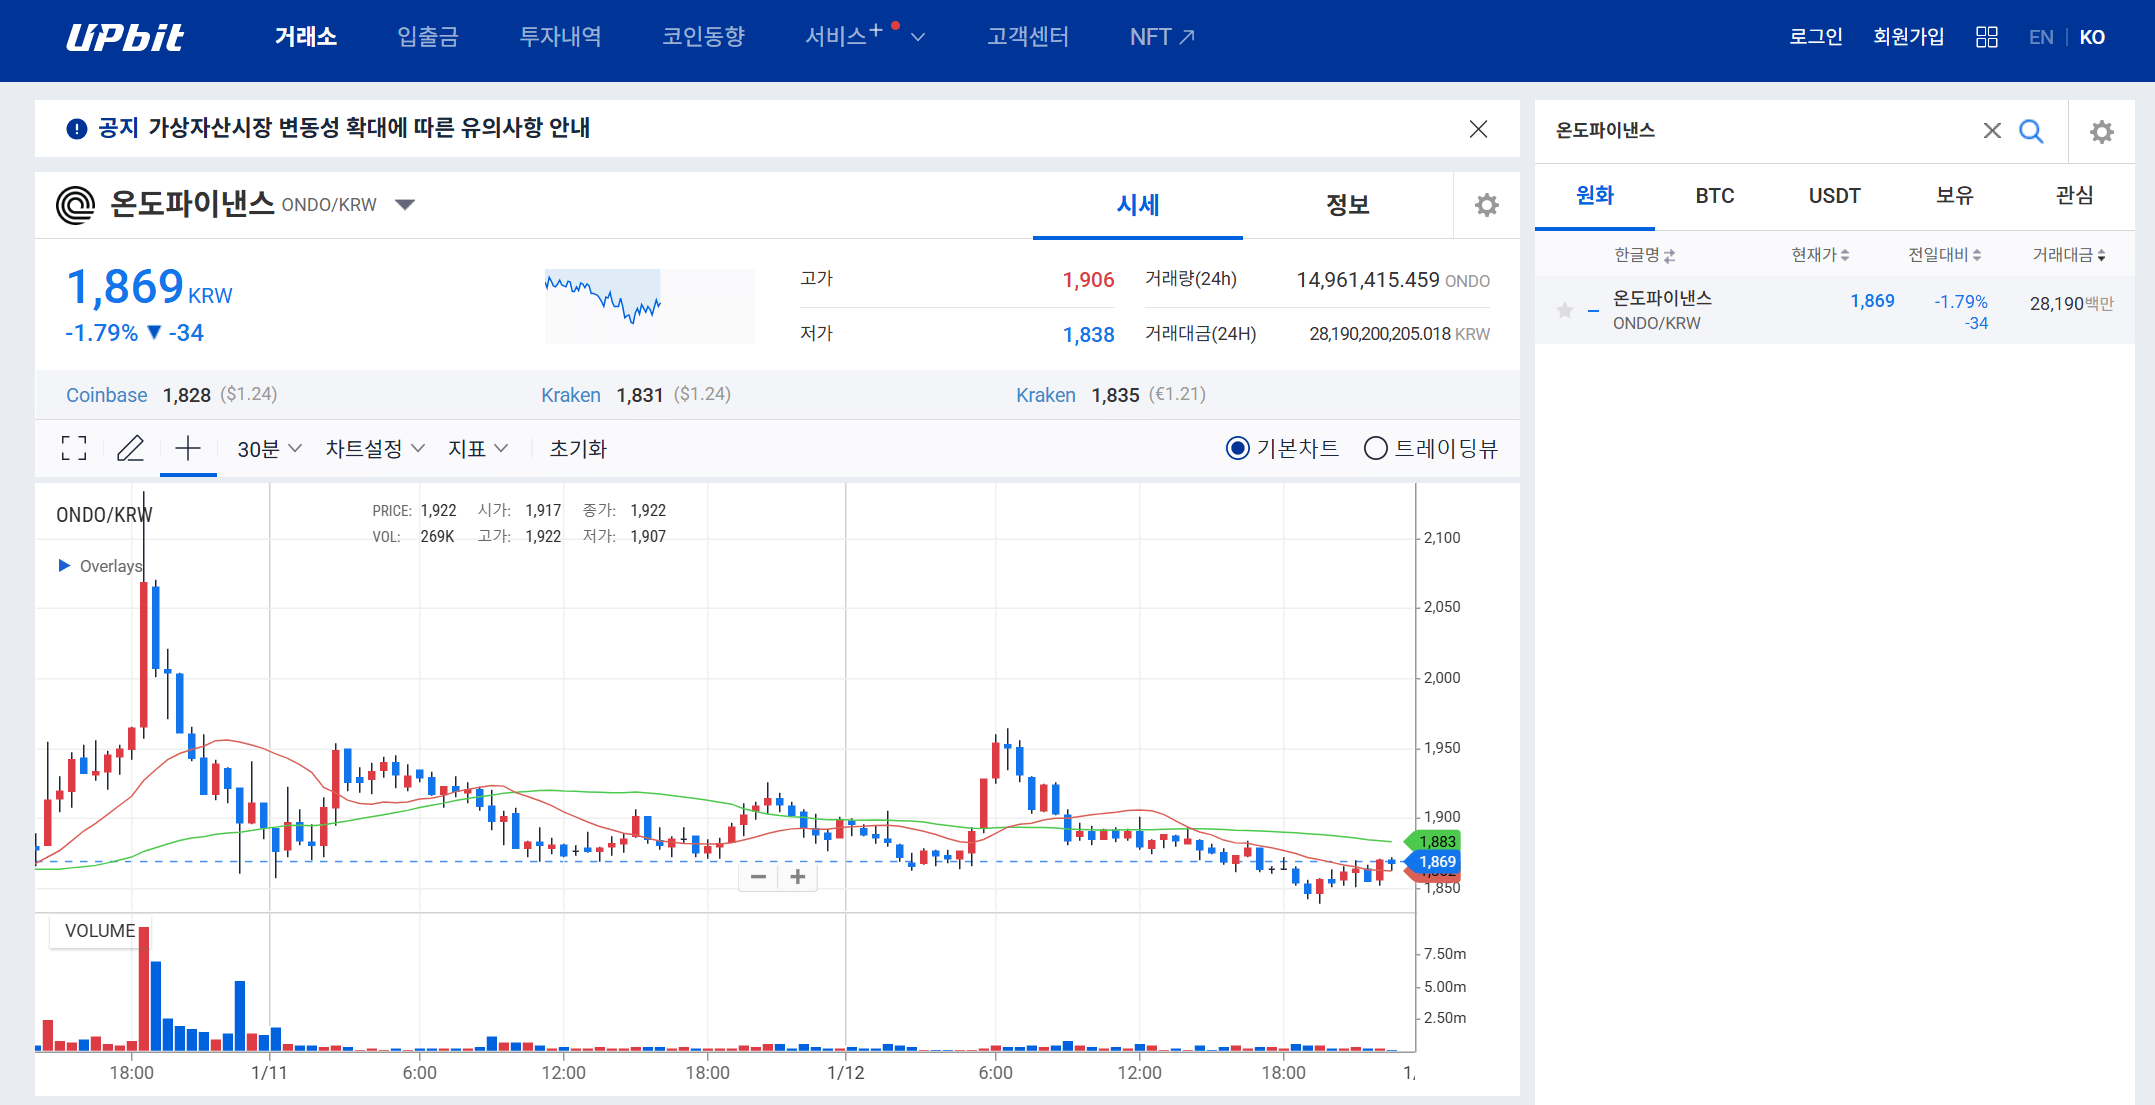Select the 트레이딩뷰 chart option
Screen dimensions: 2155x1105
[1377, 448]
